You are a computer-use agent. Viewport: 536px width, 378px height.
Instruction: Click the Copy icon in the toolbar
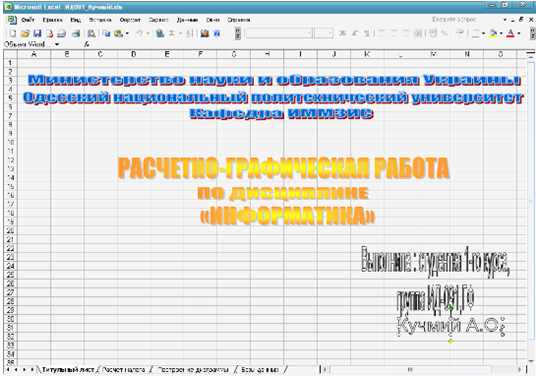pyautogui.click(x=107, y=33)
